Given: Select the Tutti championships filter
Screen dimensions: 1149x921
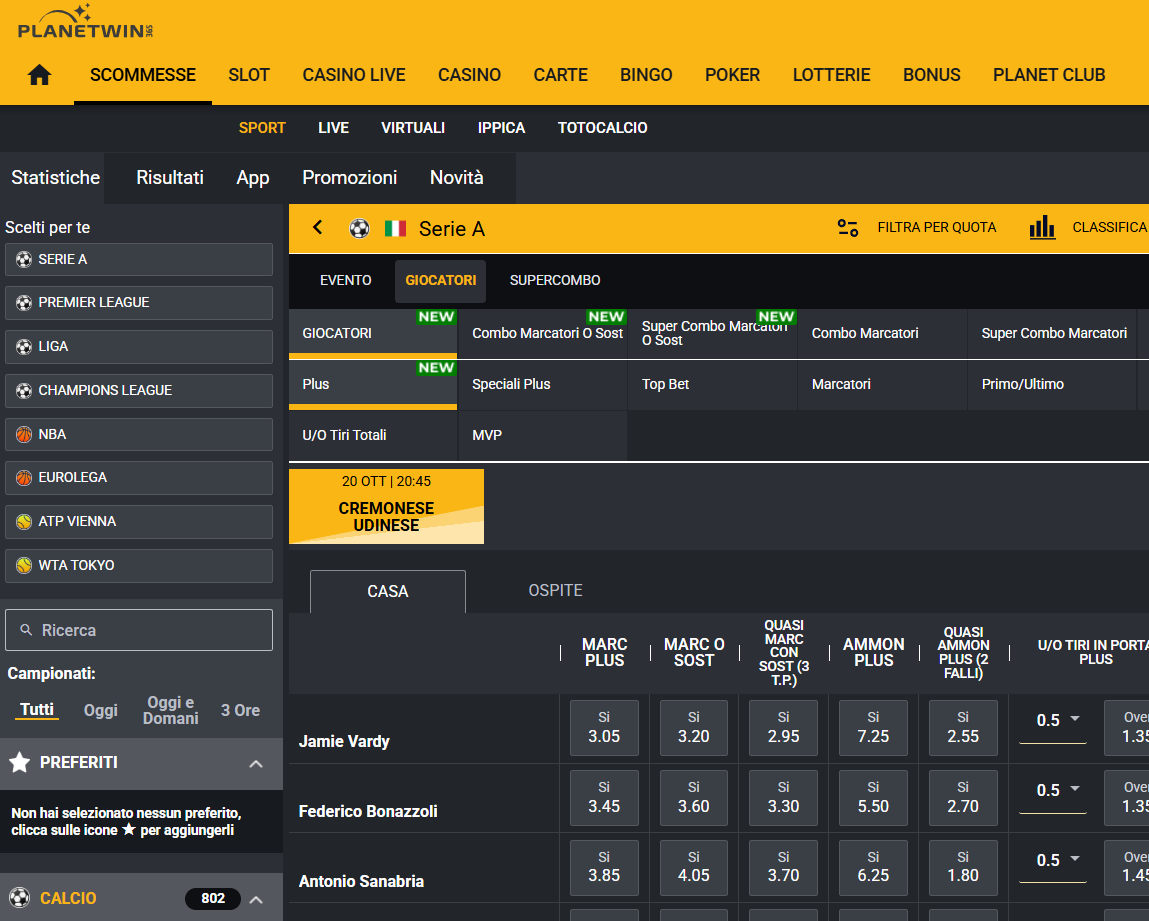Looking at the screenshot, I should click(x=37, y=709).
